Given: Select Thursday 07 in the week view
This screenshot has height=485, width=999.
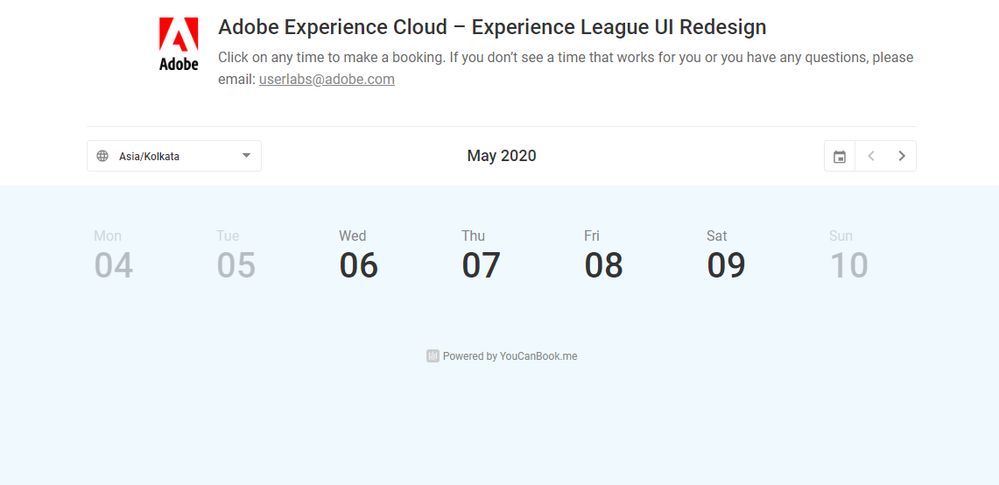Looking at the screenshot, I should (x=481, y=256).
